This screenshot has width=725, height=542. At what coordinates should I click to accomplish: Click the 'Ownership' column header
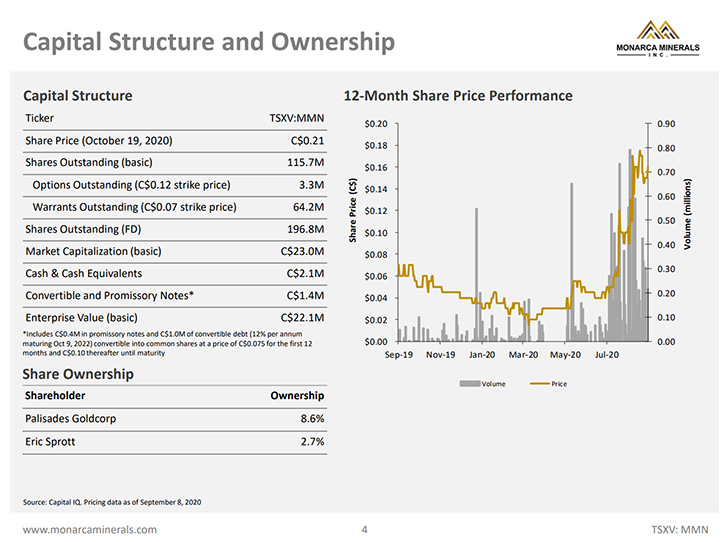click(x=297, y=396)
